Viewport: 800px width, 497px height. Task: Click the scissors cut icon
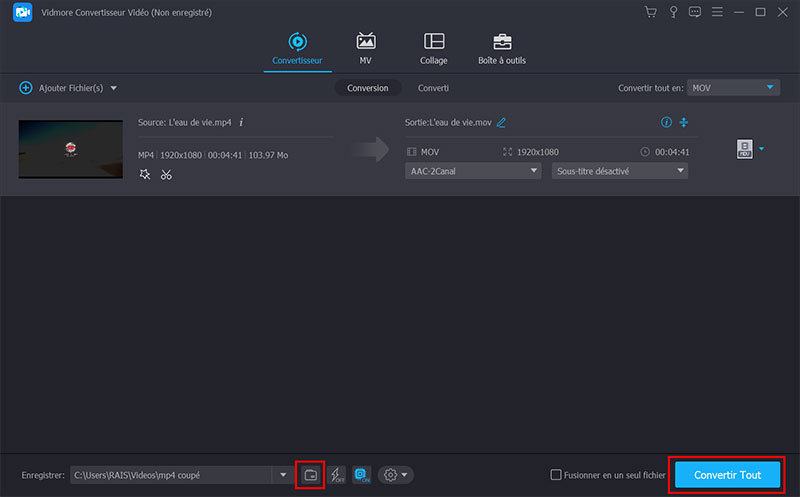coord(166,175)
